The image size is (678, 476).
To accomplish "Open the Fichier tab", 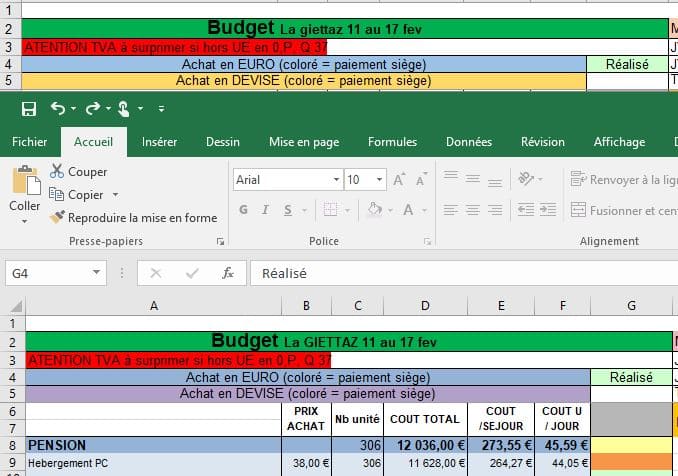I will pyautogui.click(x=29, y=142).
